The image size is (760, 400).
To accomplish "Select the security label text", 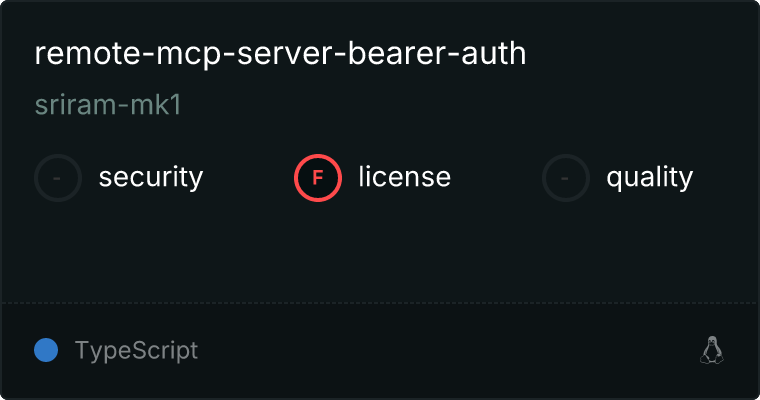I will pyautogui.click(x=151, y=177).
